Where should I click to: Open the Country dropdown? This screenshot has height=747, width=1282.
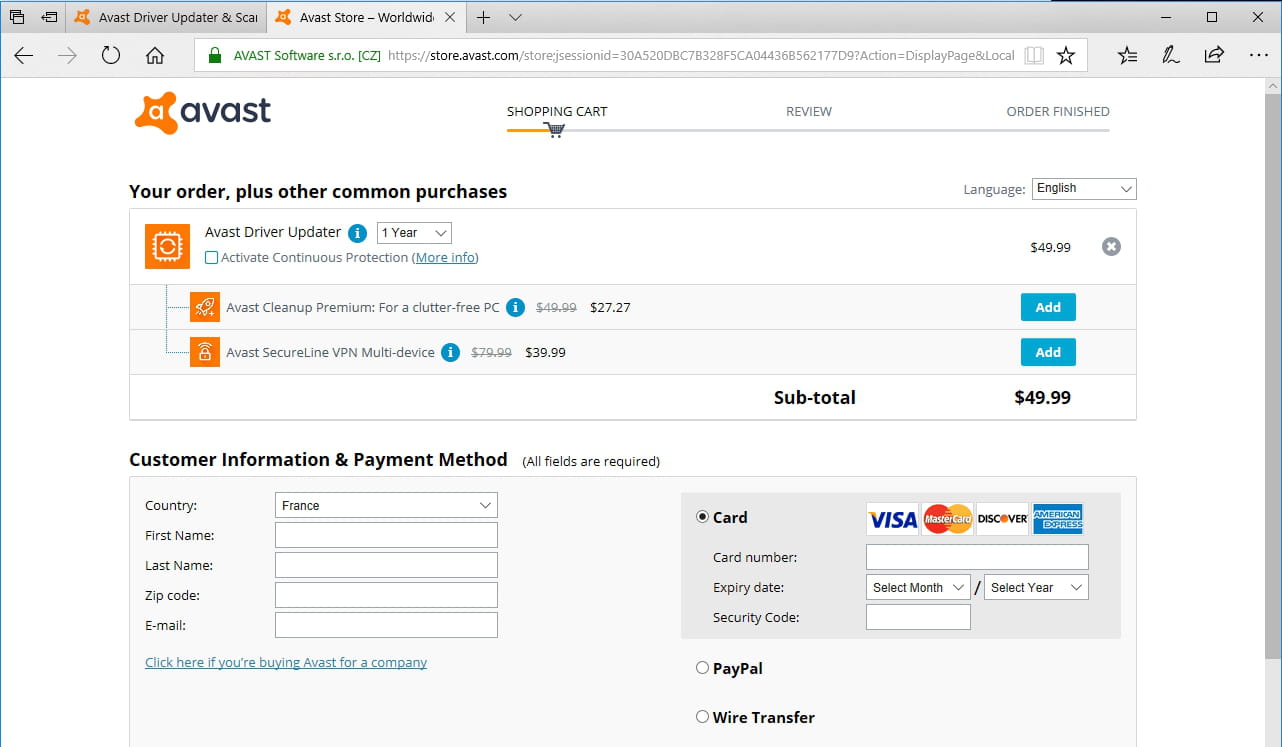[386, 505]
